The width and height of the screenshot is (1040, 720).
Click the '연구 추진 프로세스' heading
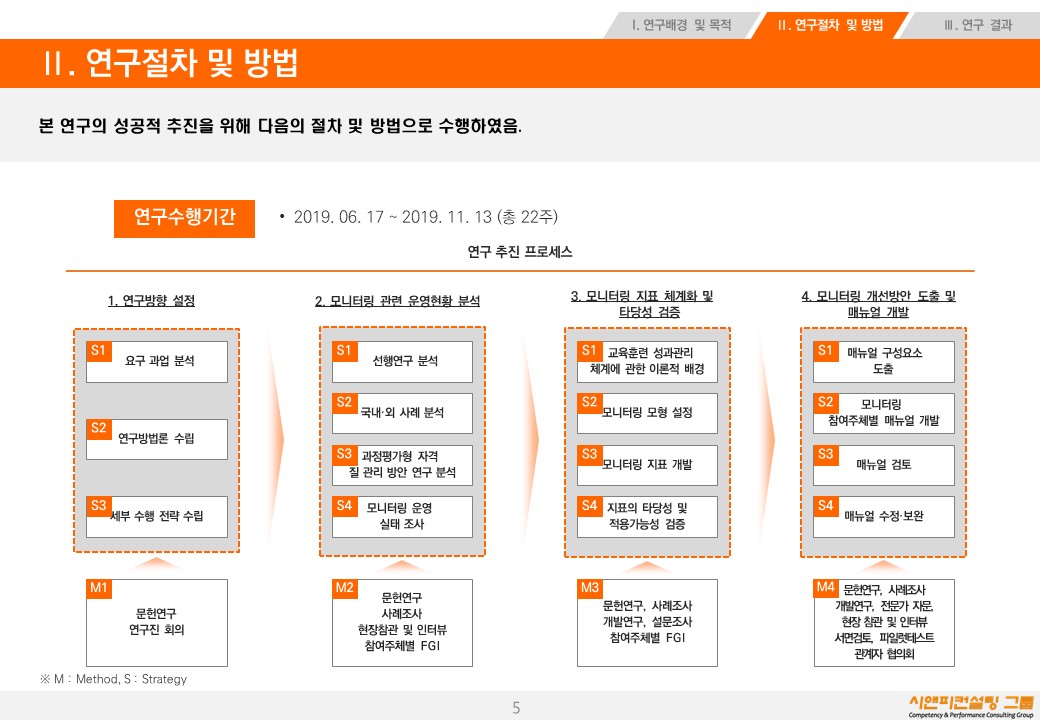(x=520, y=251)
